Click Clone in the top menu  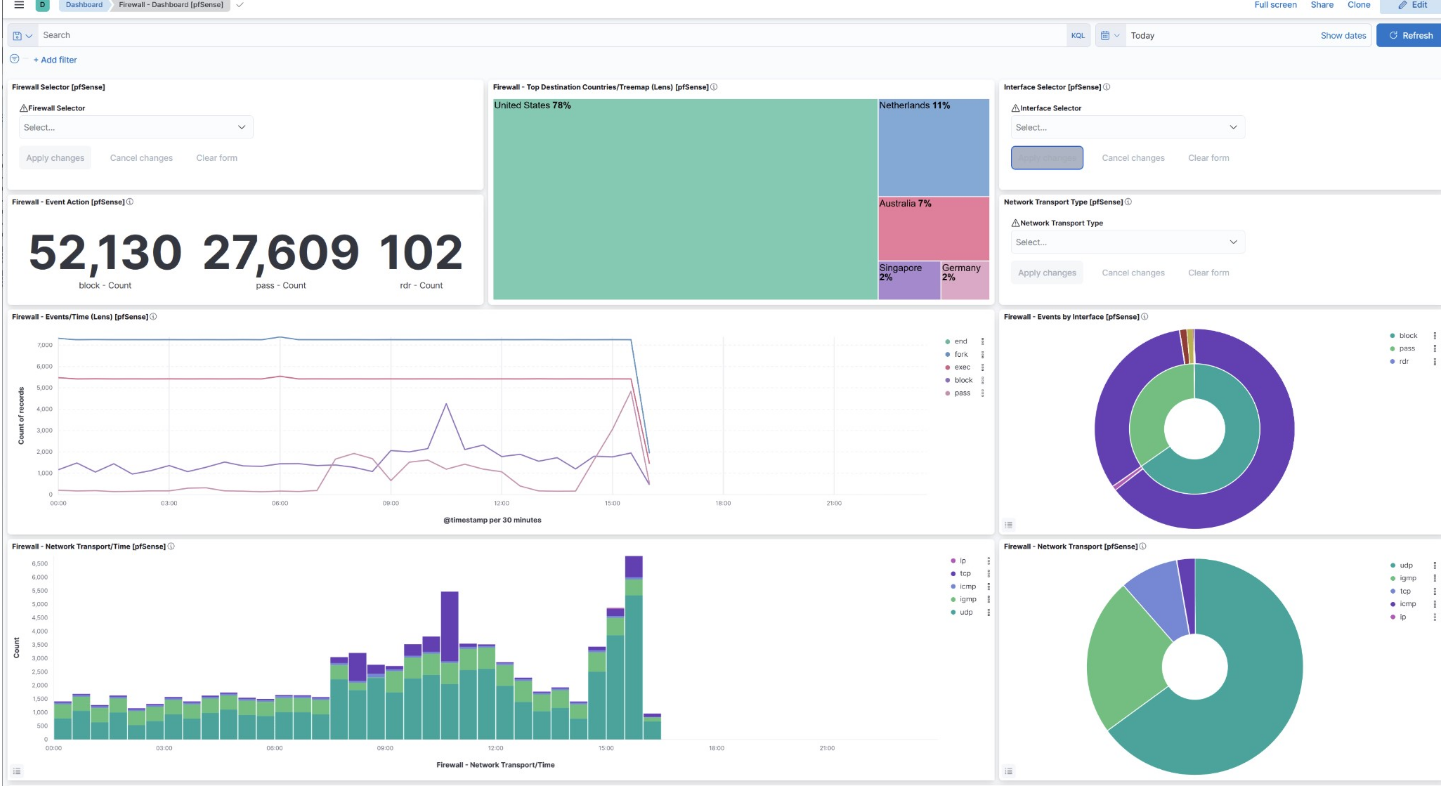point(1359,5)
